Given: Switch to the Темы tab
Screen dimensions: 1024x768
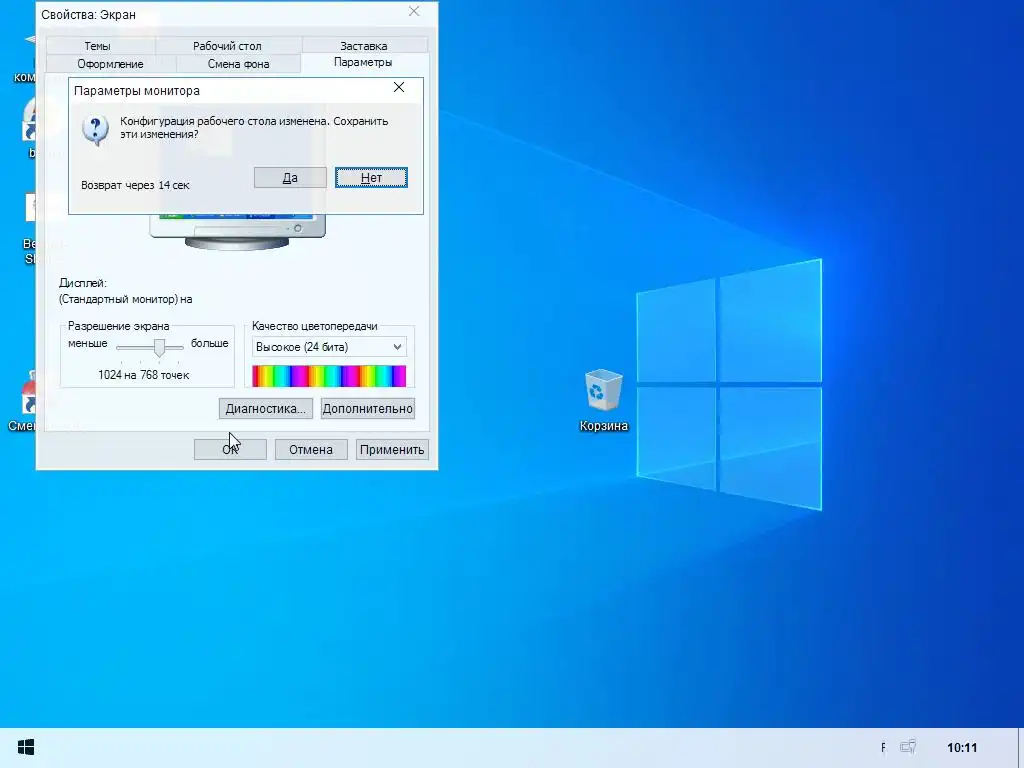Looking at the screenshot, I should click(97, 46).
